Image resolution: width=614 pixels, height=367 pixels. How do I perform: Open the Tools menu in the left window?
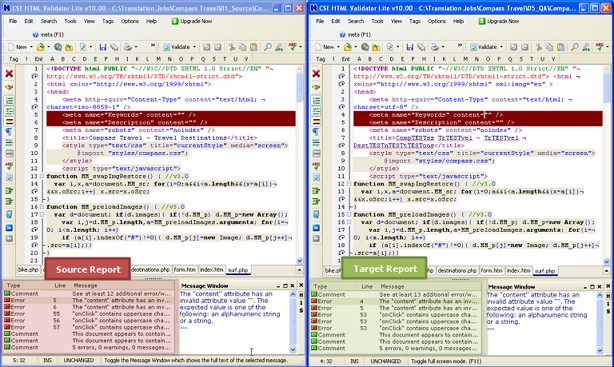coord(70,21)
